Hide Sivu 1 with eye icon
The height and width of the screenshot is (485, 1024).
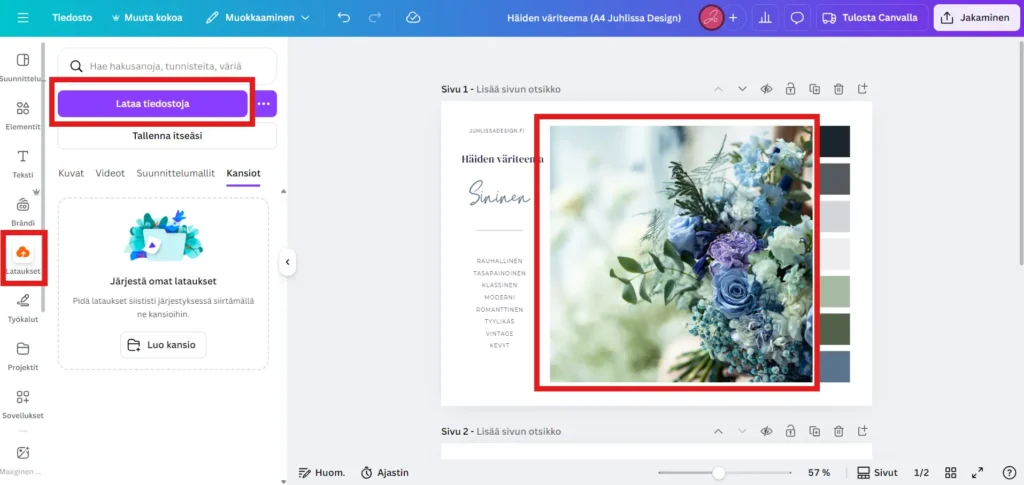[x=766, y=89]
